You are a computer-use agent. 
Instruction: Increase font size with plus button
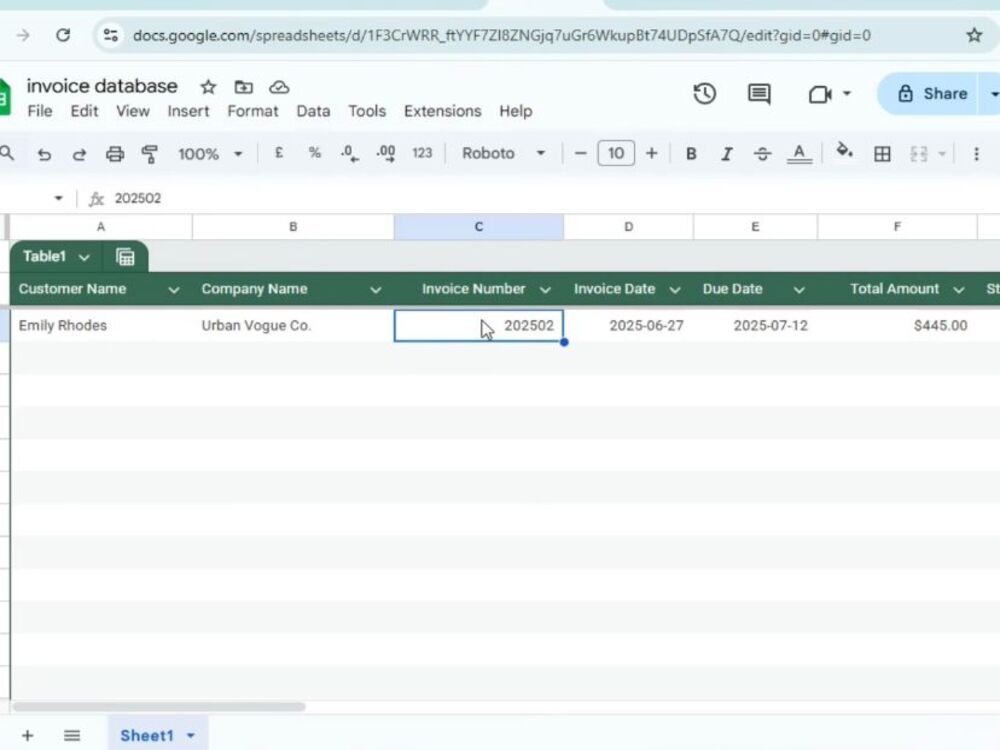click(651, 153)
